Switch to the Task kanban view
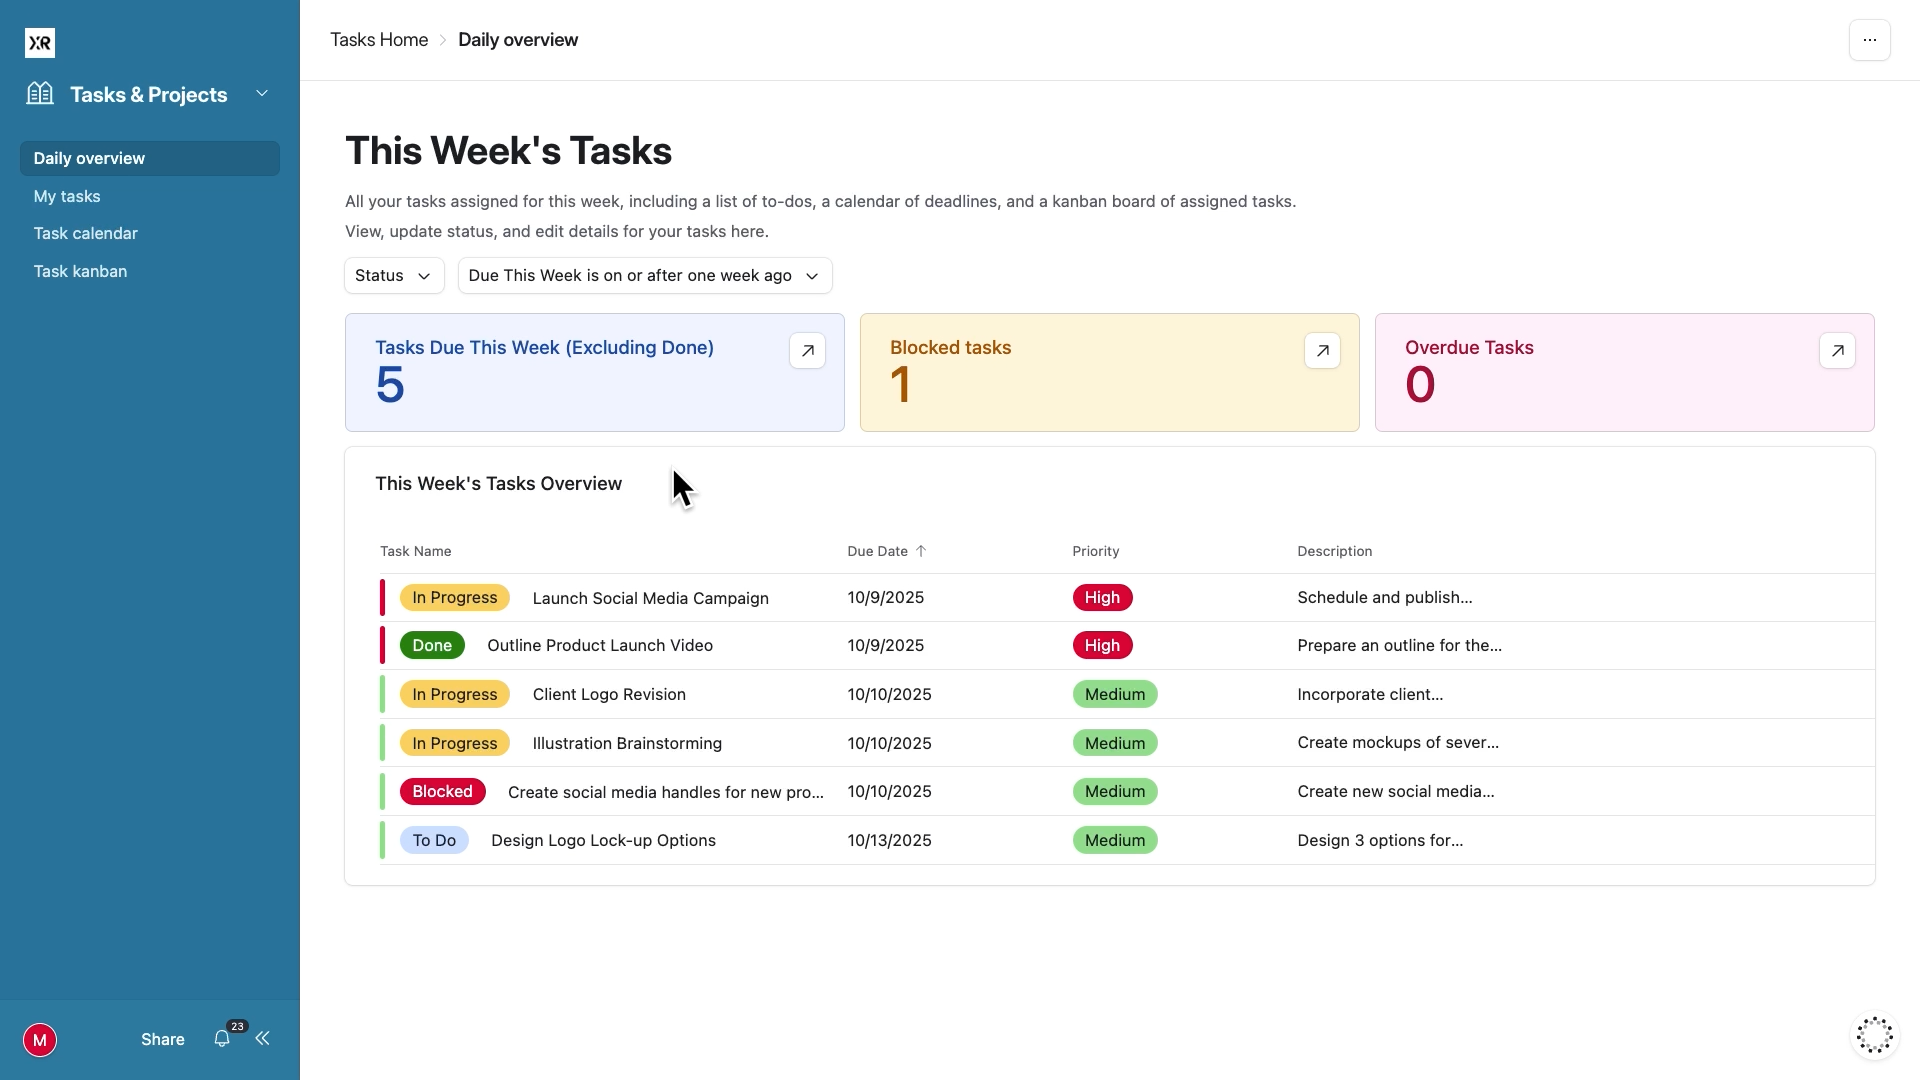This screenshot has height=1080, width=1920. (80, 271)
